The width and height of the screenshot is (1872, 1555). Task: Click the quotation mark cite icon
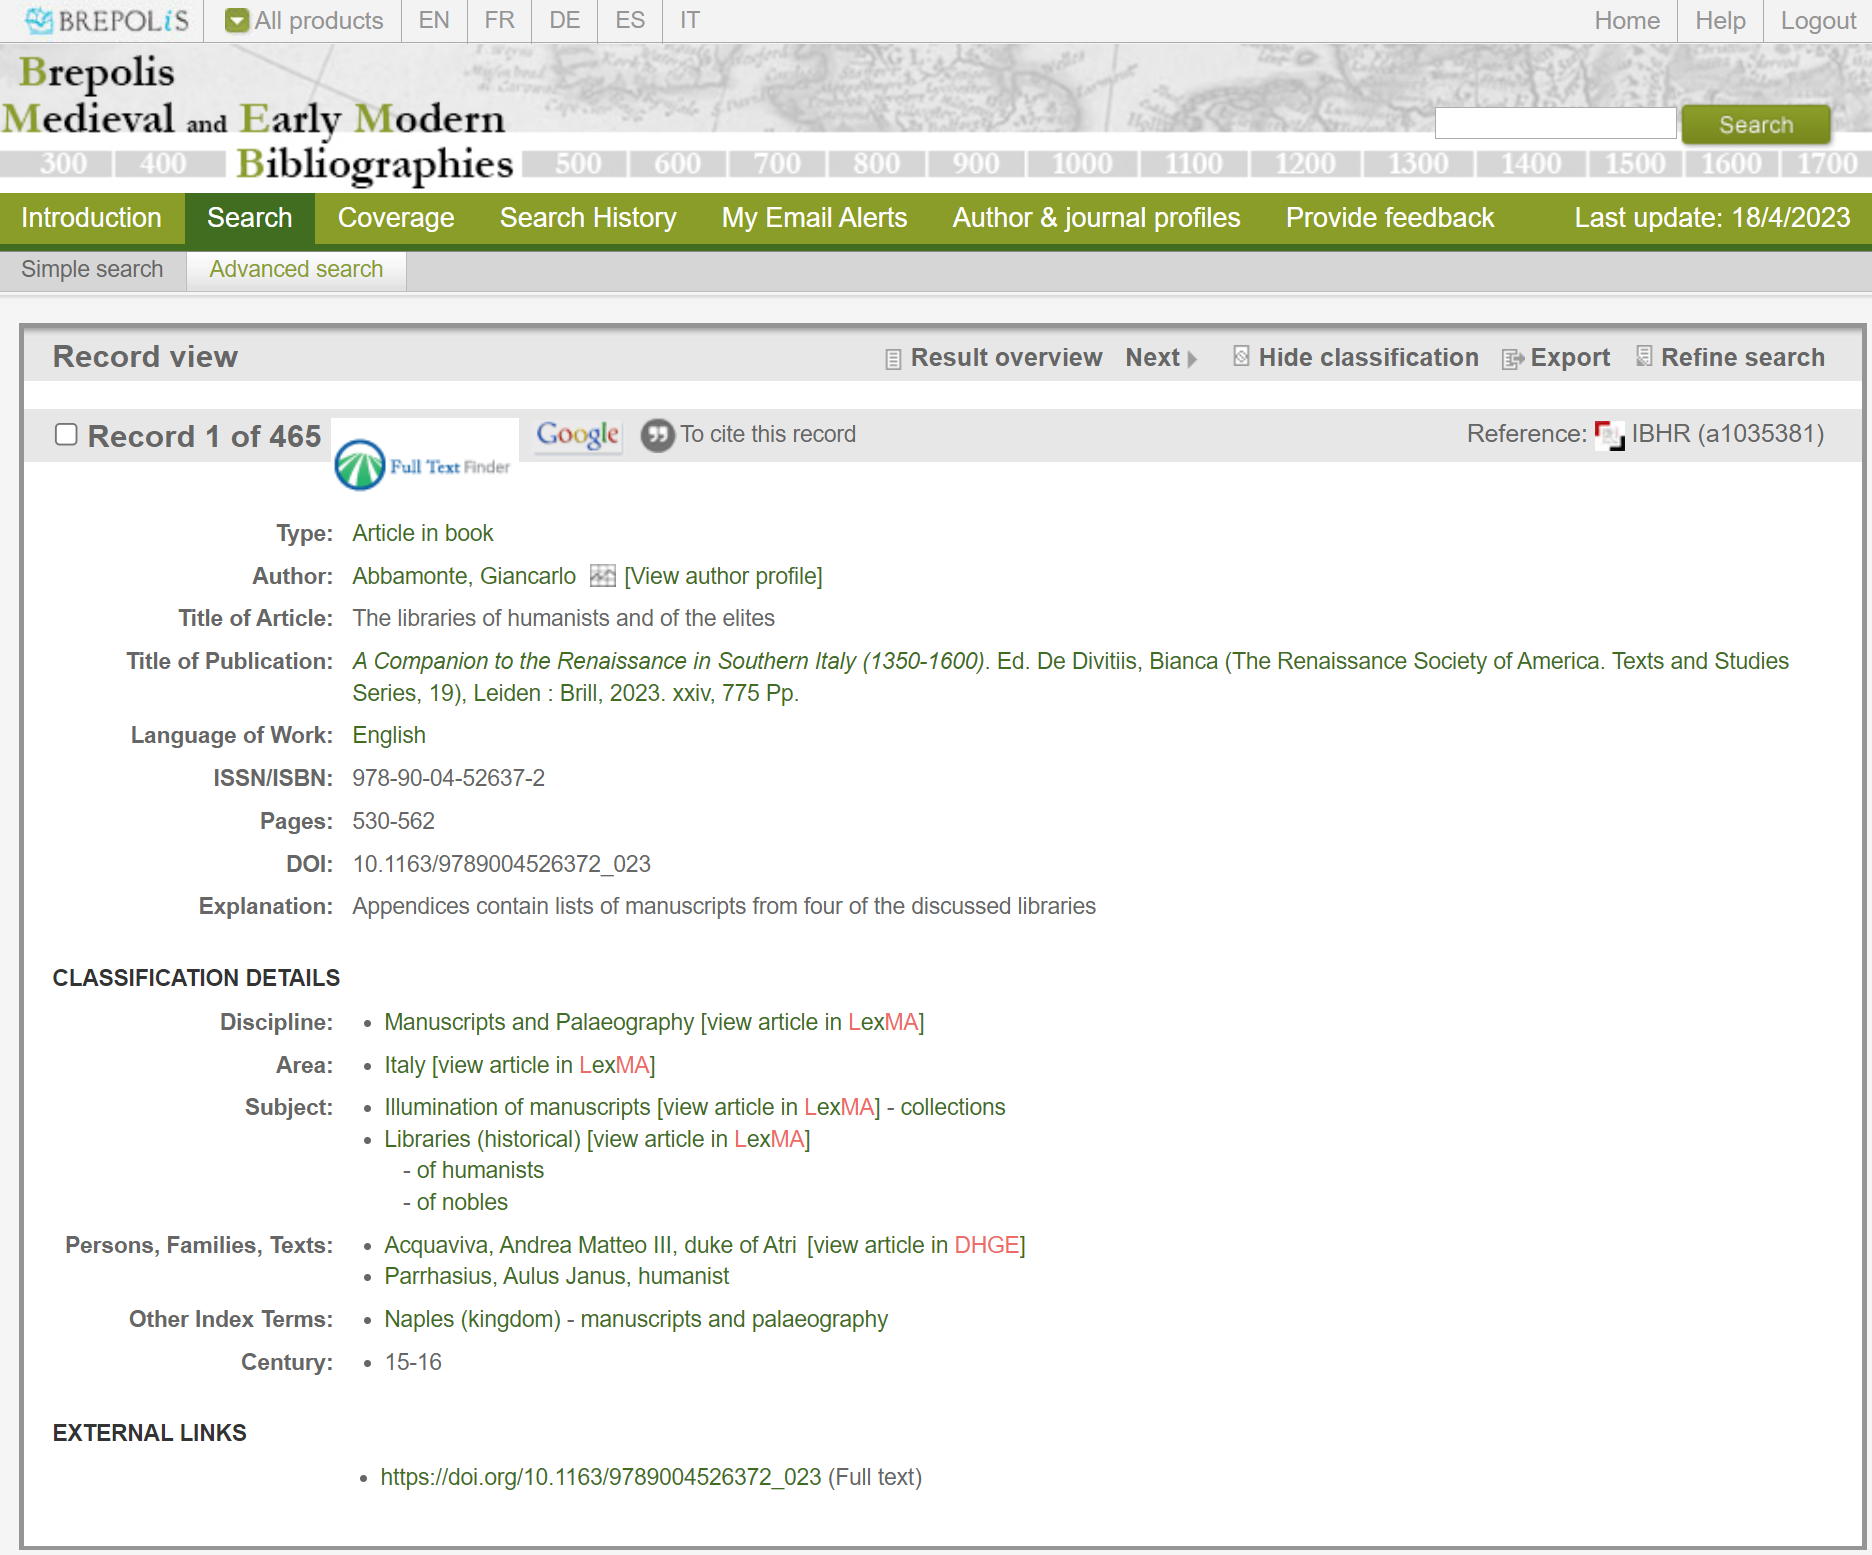[x=657, y=435]
